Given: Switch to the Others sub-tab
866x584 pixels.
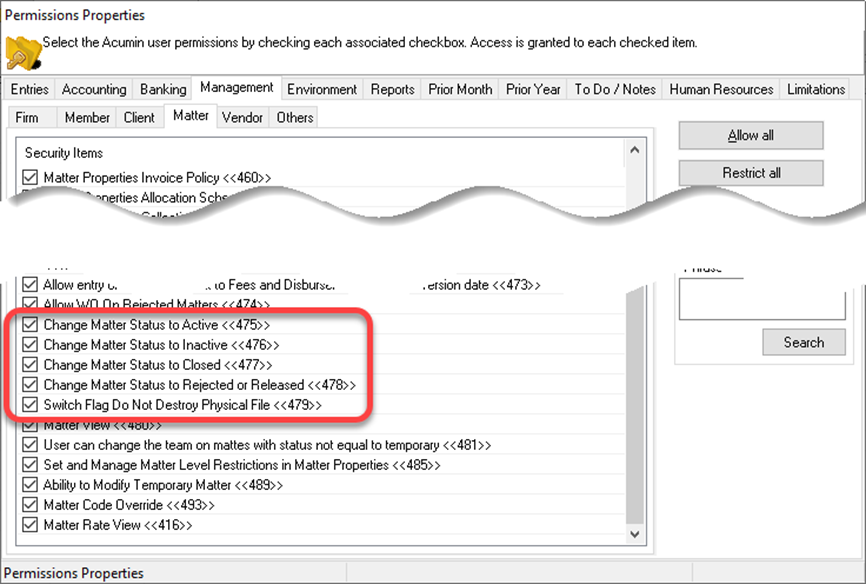Looking at the screenshot, I should click(295, 117).
